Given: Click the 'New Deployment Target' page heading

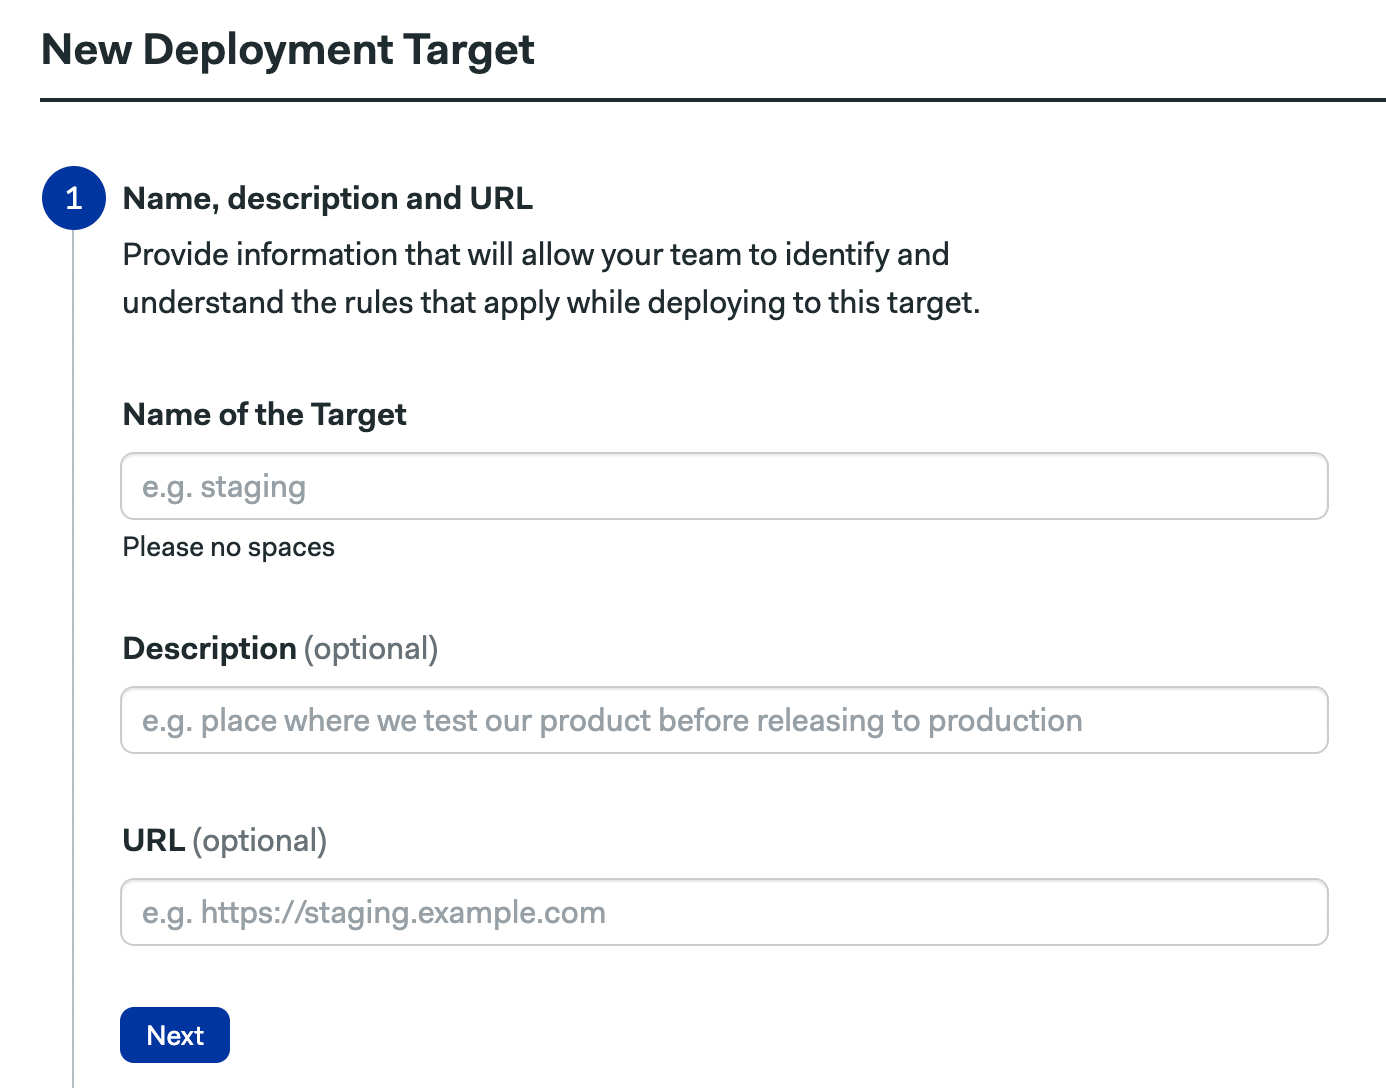Looking at the screenshot, I should pos(288,50).
